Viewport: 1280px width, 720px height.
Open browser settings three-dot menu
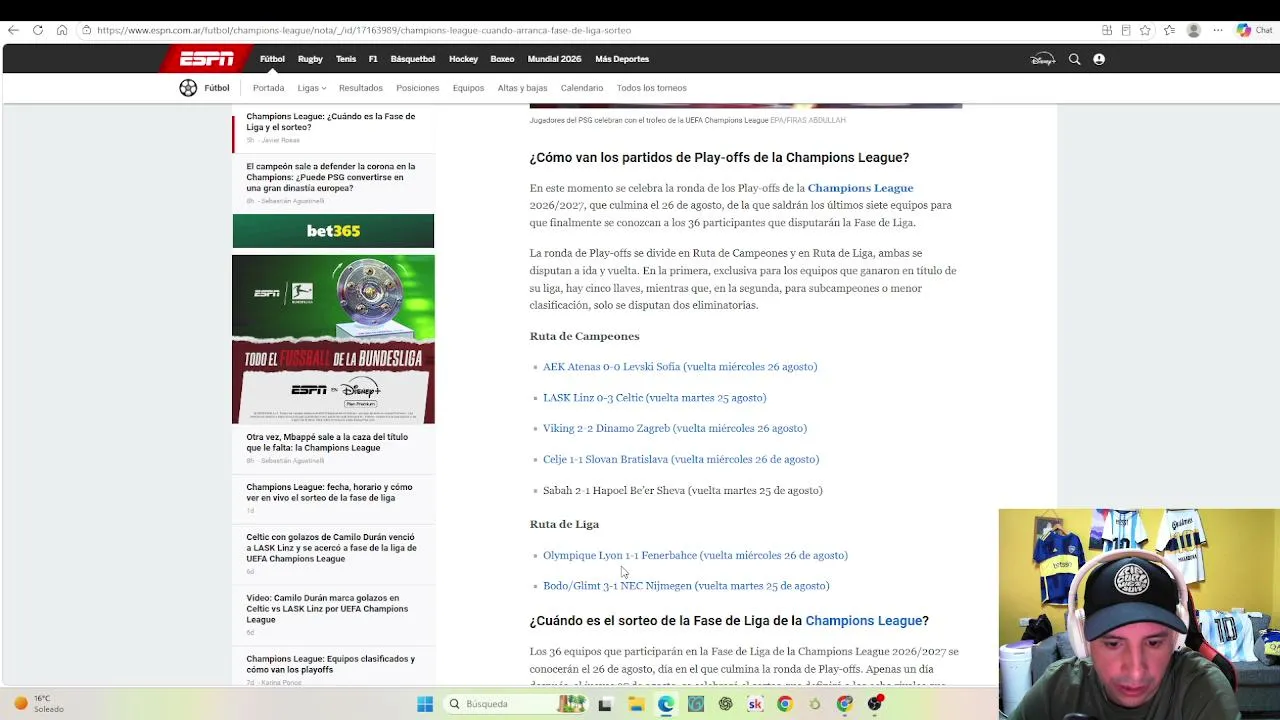click(1218, 30)
